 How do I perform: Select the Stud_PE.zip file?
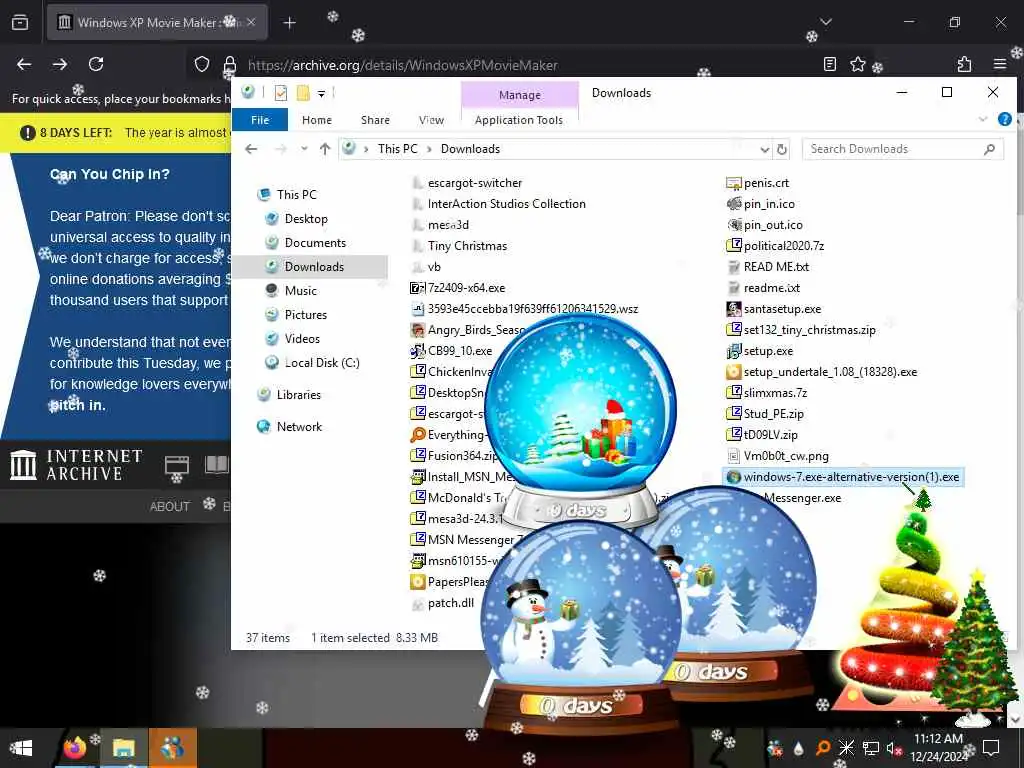click(x=773, y=414)
